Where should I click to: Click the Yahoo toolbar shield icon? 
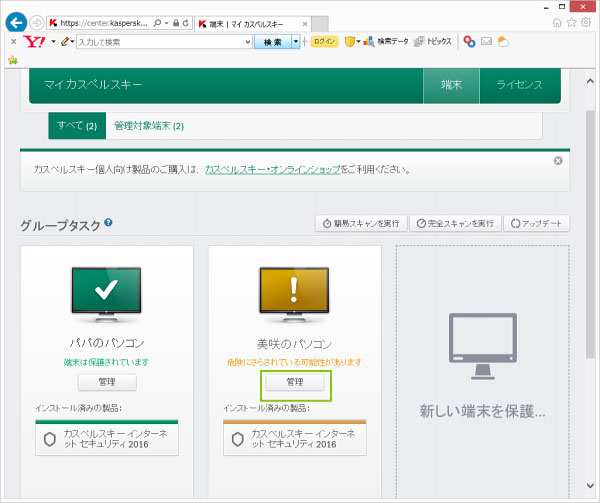click(349, 41)
